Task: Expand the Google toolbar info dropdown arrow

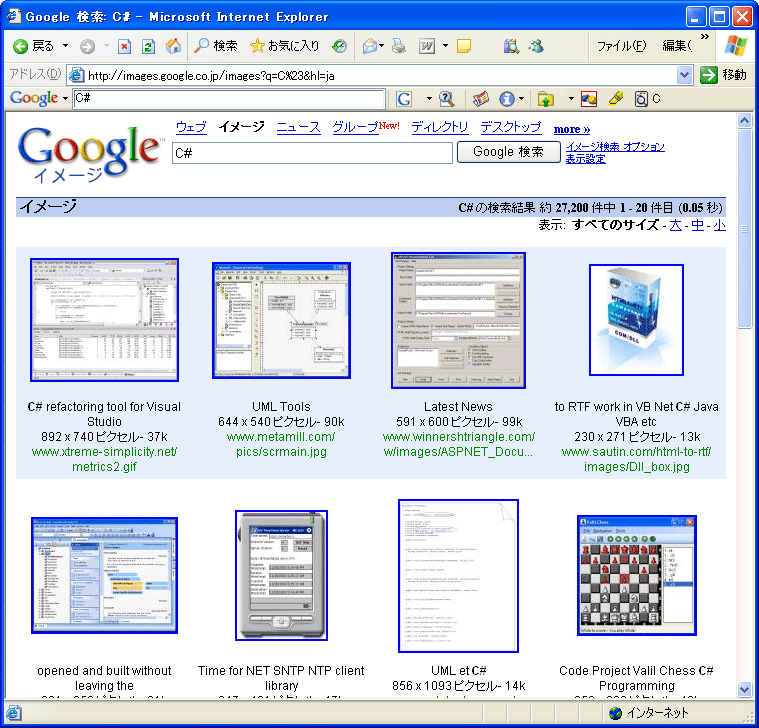Action: (x=521, y=99)
